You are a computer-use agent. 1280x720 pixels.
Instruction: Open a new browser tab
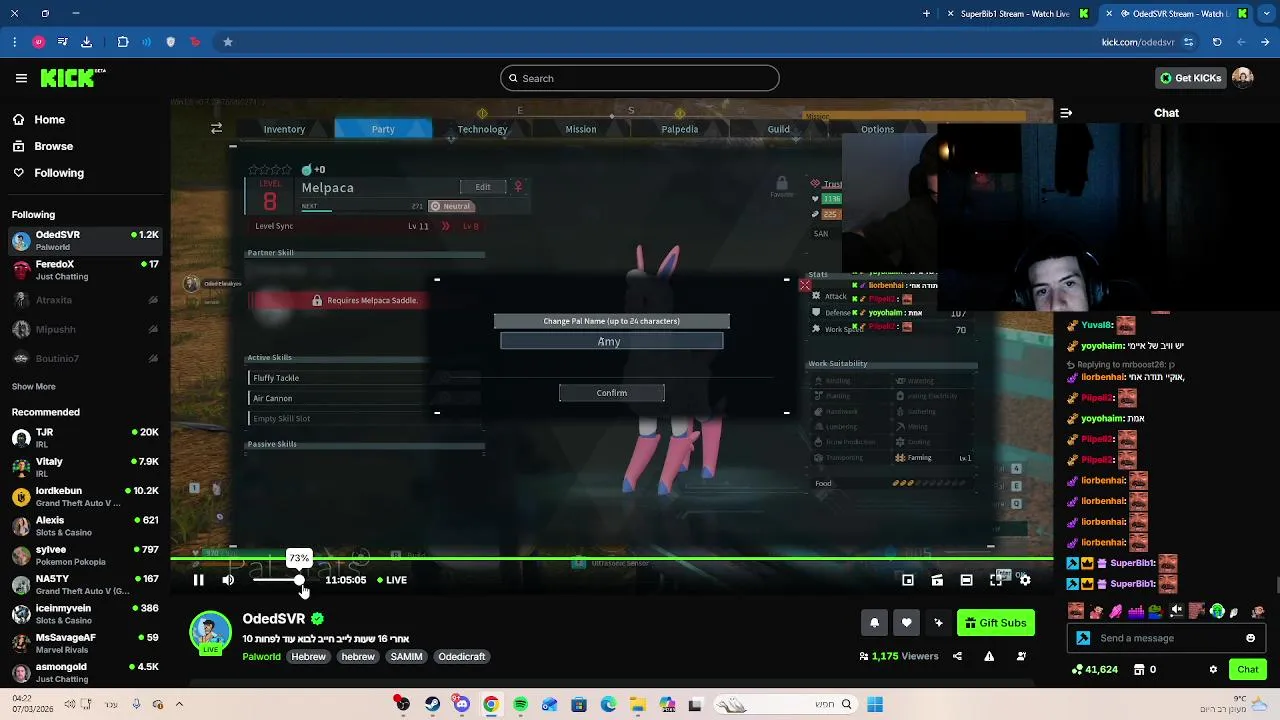pyautogui.click(x=926, y=13)
